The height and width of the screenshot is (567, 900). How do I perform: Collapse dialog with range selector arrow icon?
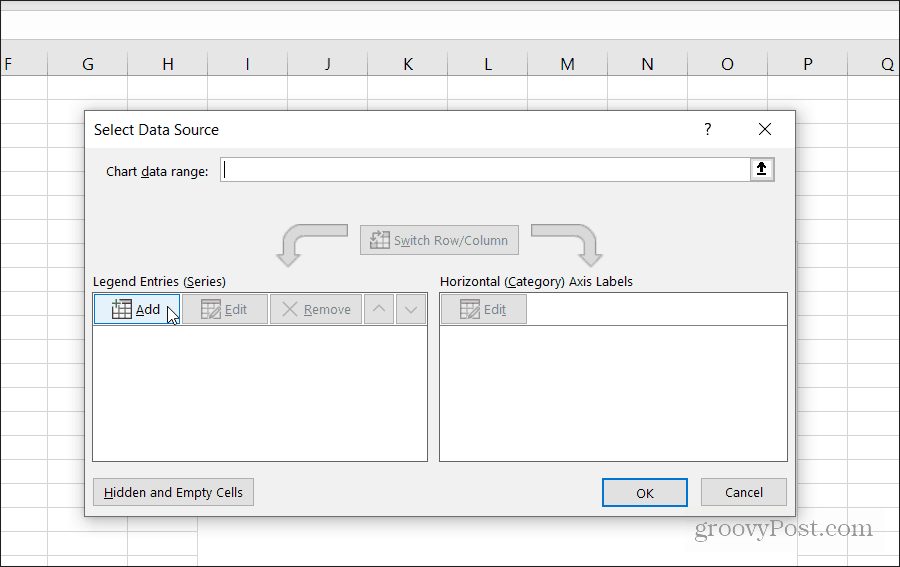pos(762,169)
